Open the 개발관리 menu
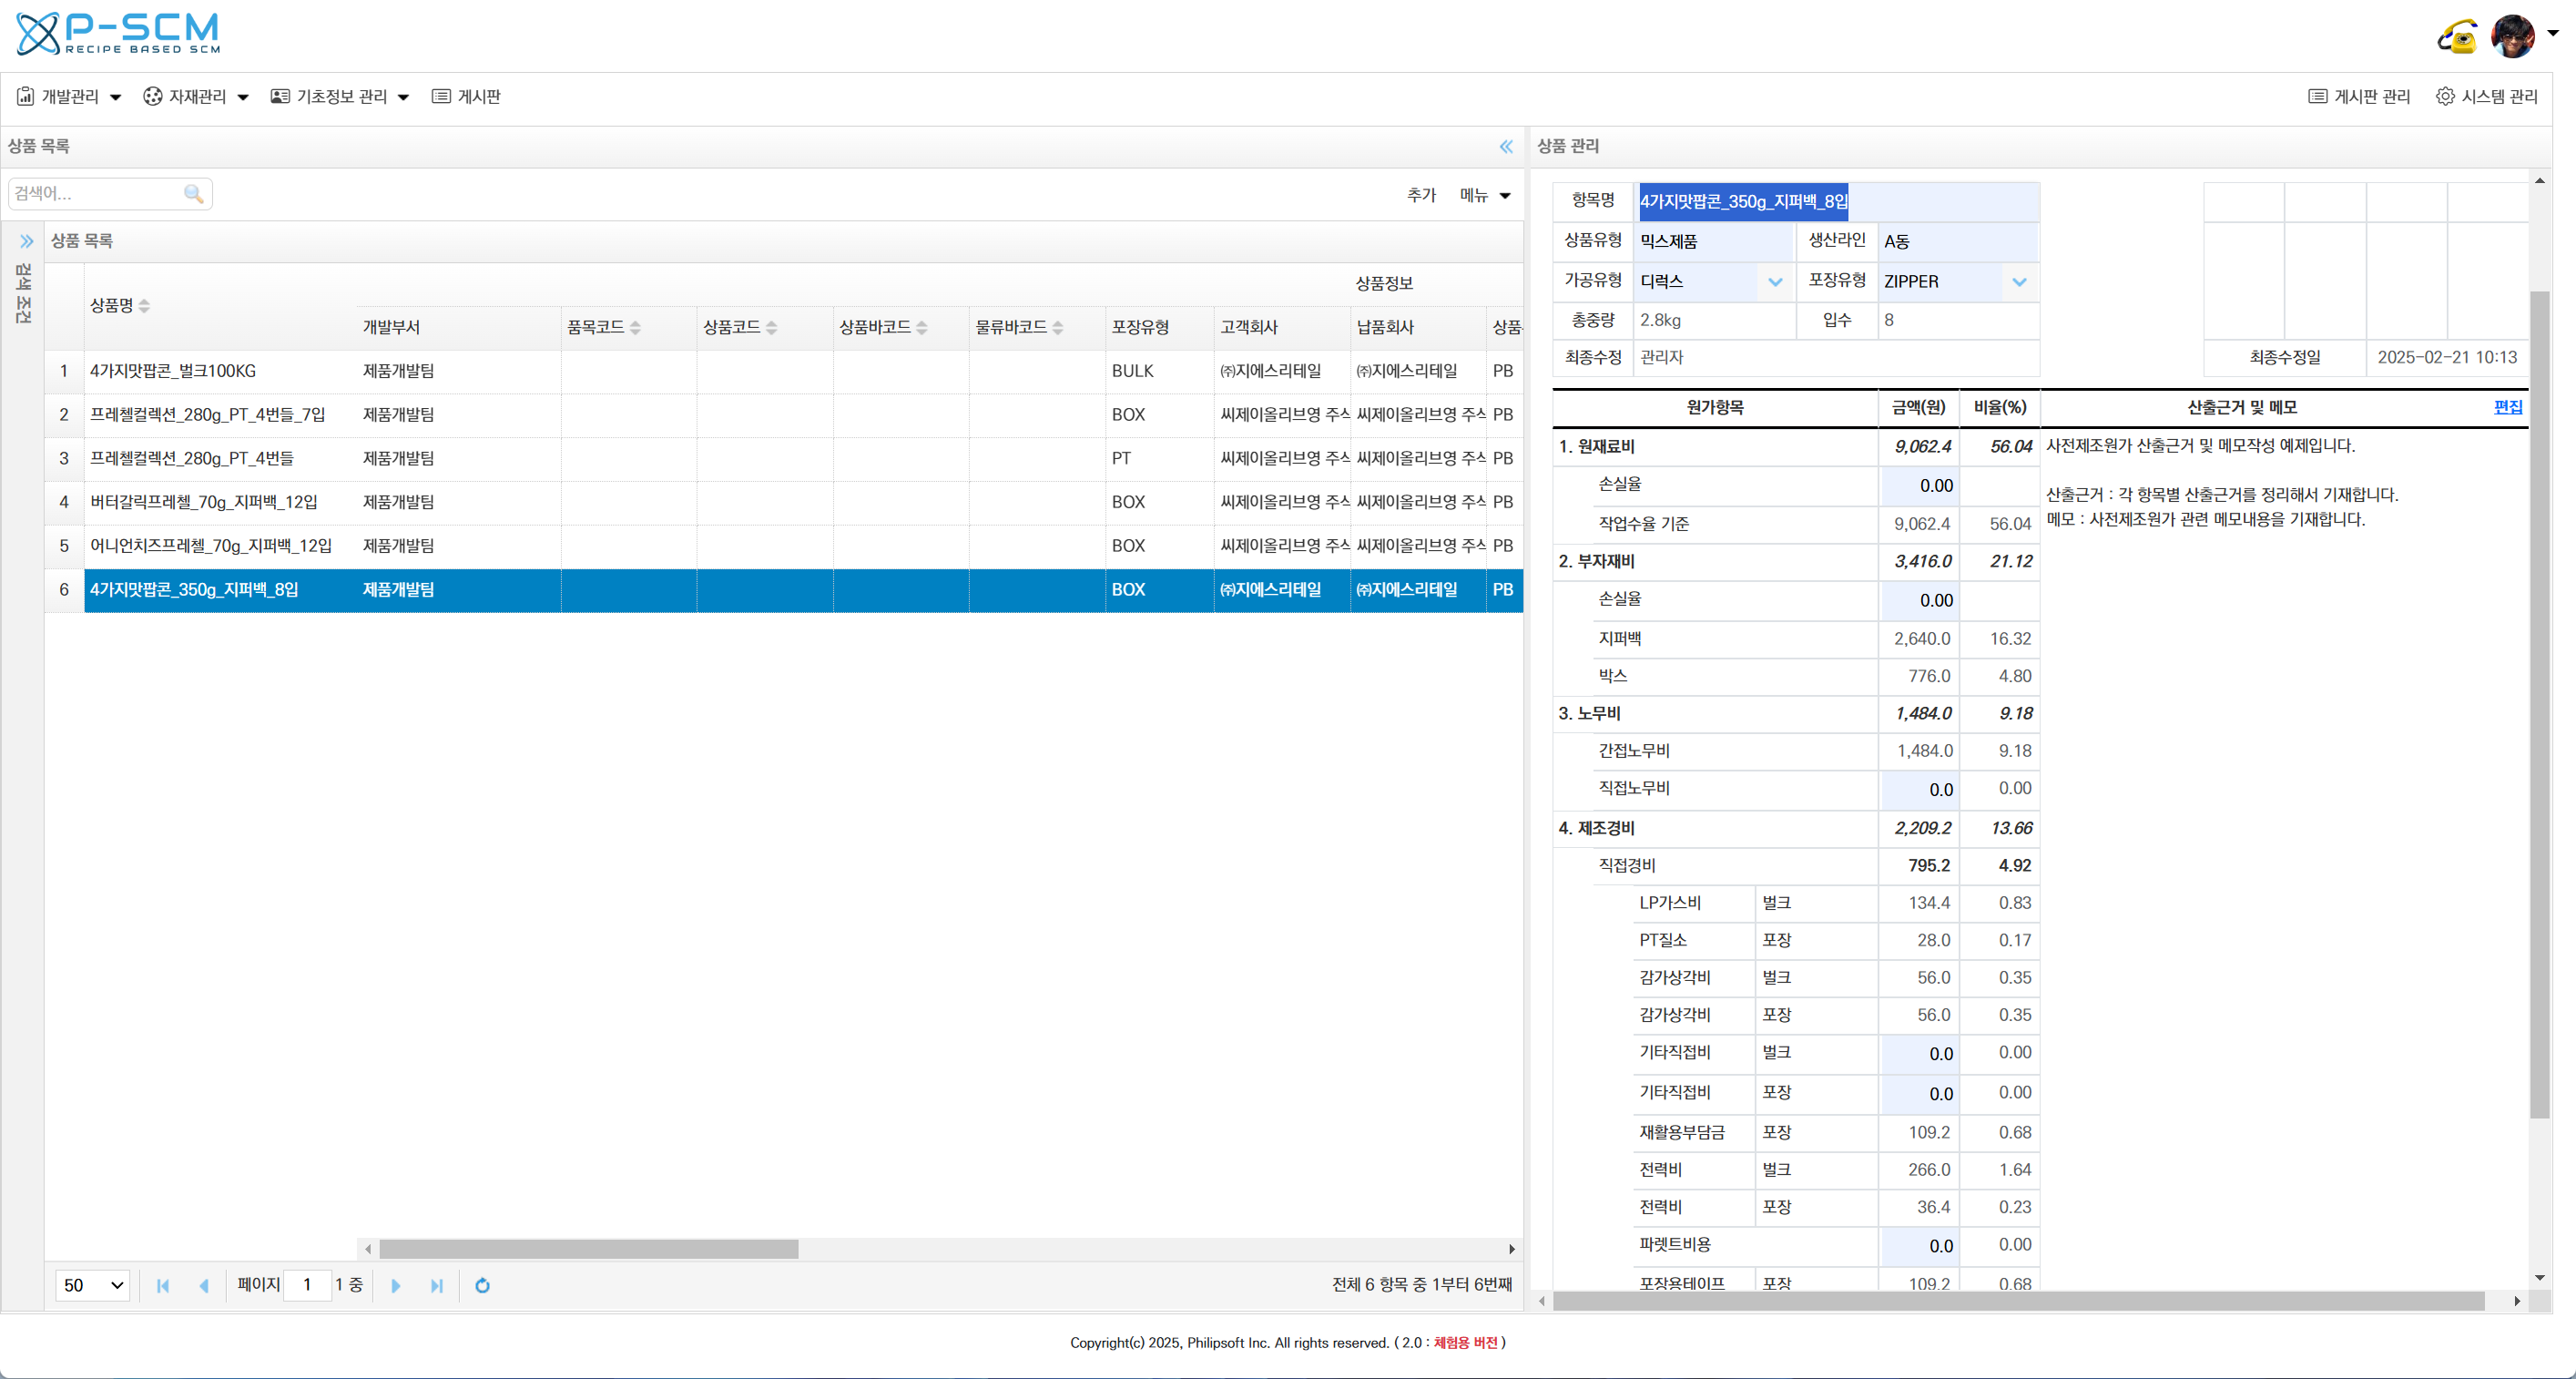2576x1379 pixels. click(x=69, y=97)
